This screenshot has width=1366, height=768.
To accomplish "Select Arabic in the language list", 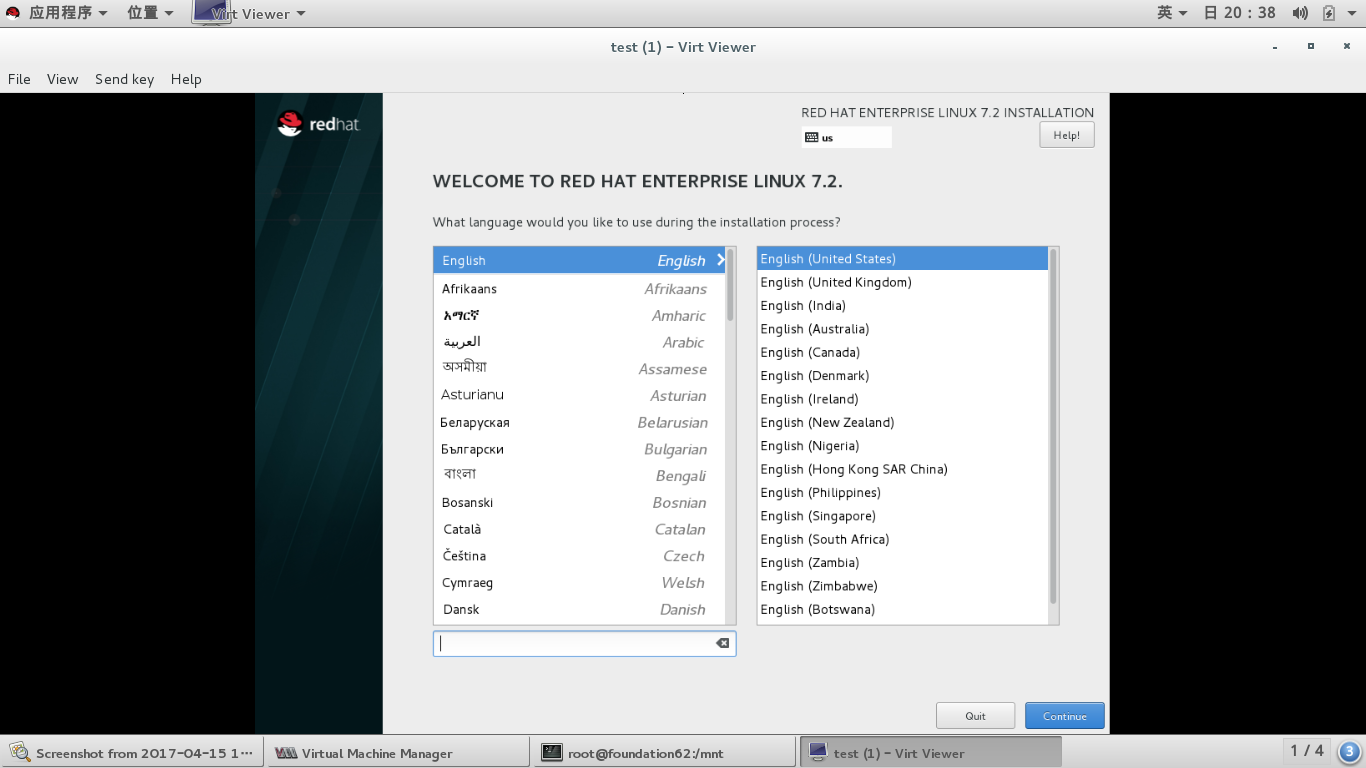I will pyautogui.click(x=580, y=342).
